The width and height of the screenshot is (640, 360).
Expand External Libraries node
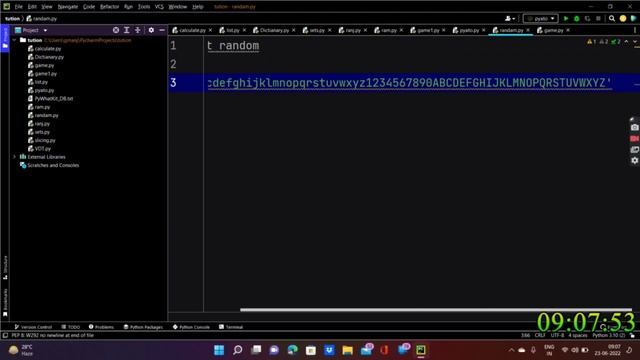[14, 157]
